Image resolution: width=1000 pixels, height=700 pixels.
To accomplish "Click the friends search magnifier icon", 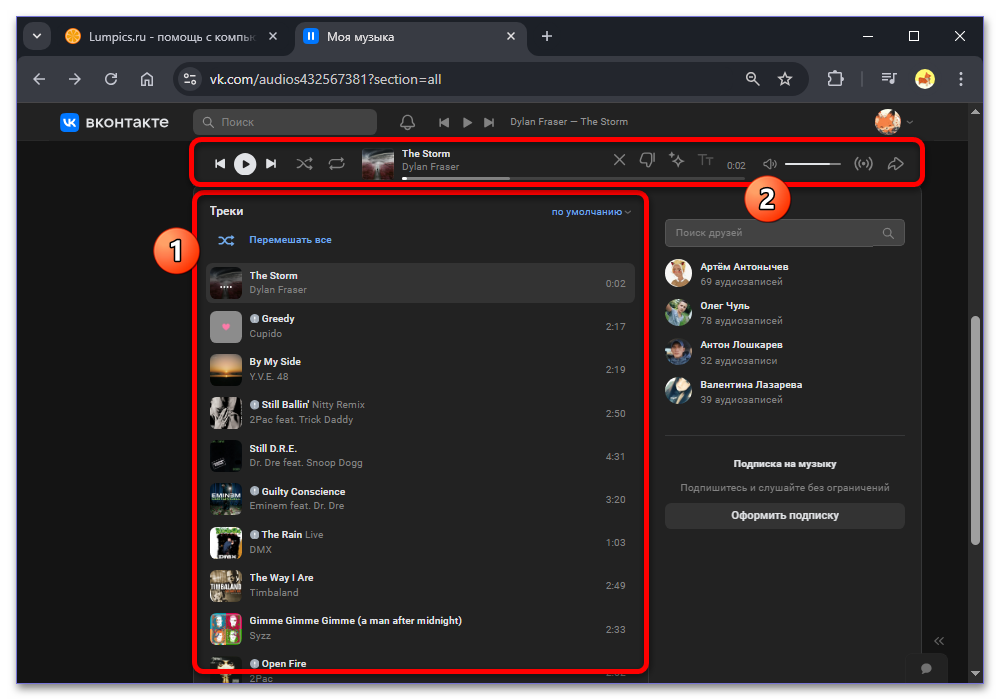I will [888, 233].
